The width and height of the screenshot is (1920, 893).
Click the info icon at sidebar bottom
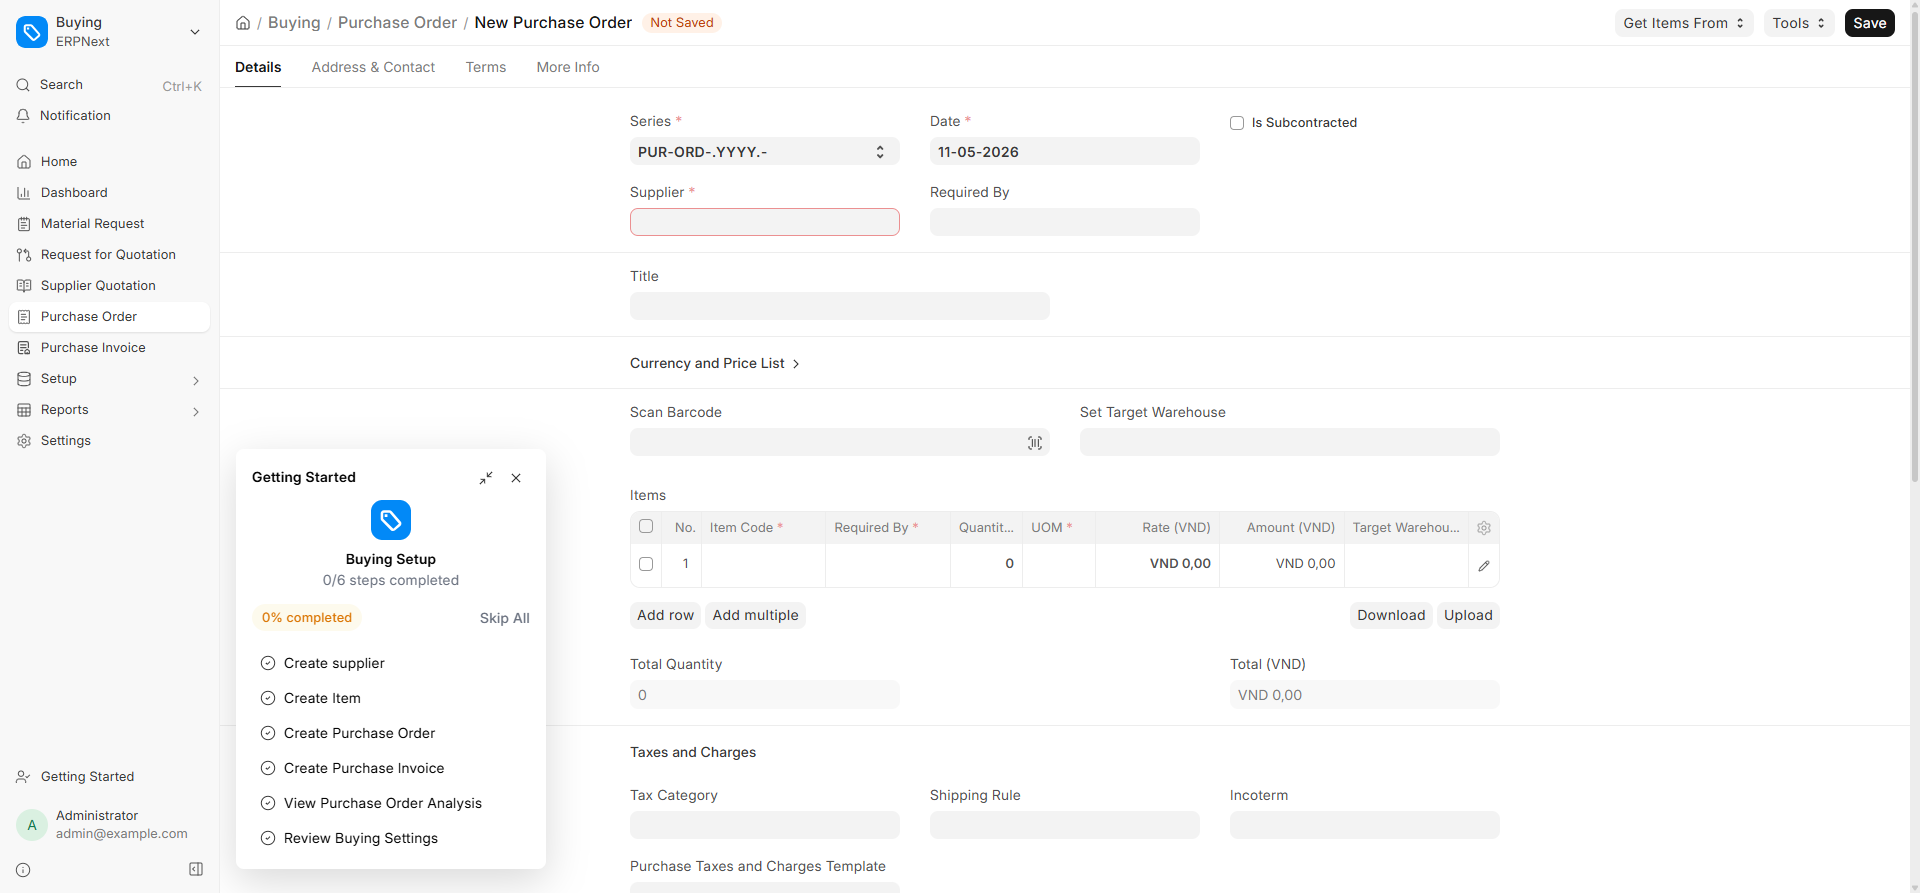[23, 870]
